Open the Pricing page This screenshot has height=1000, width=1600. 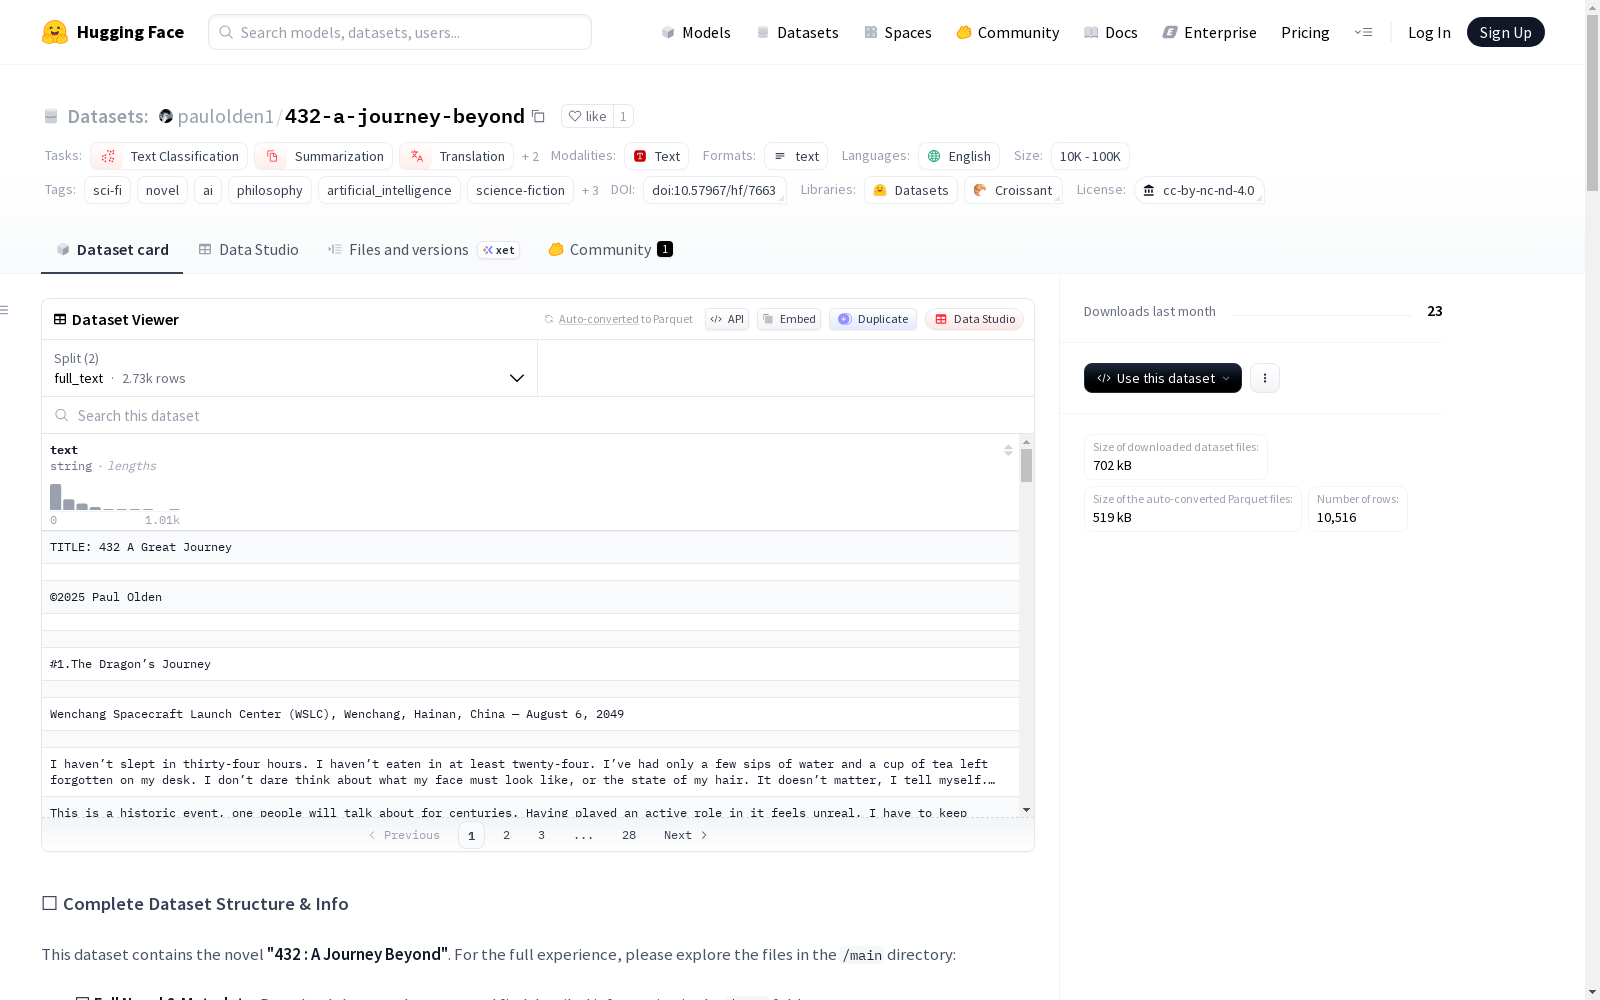pos(1305,32)
